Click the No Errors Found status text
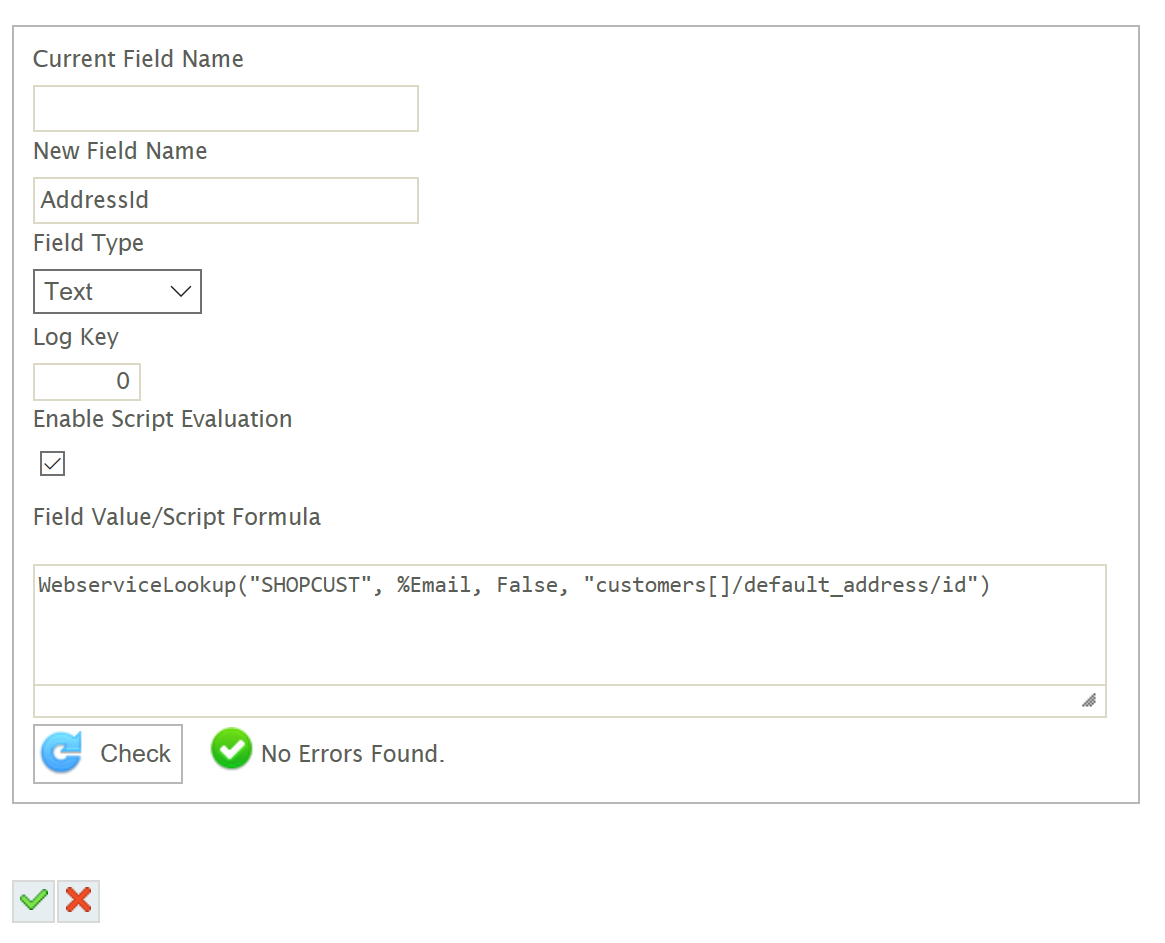This screenshot has width=1165, height=943. (x=352, y=755)
